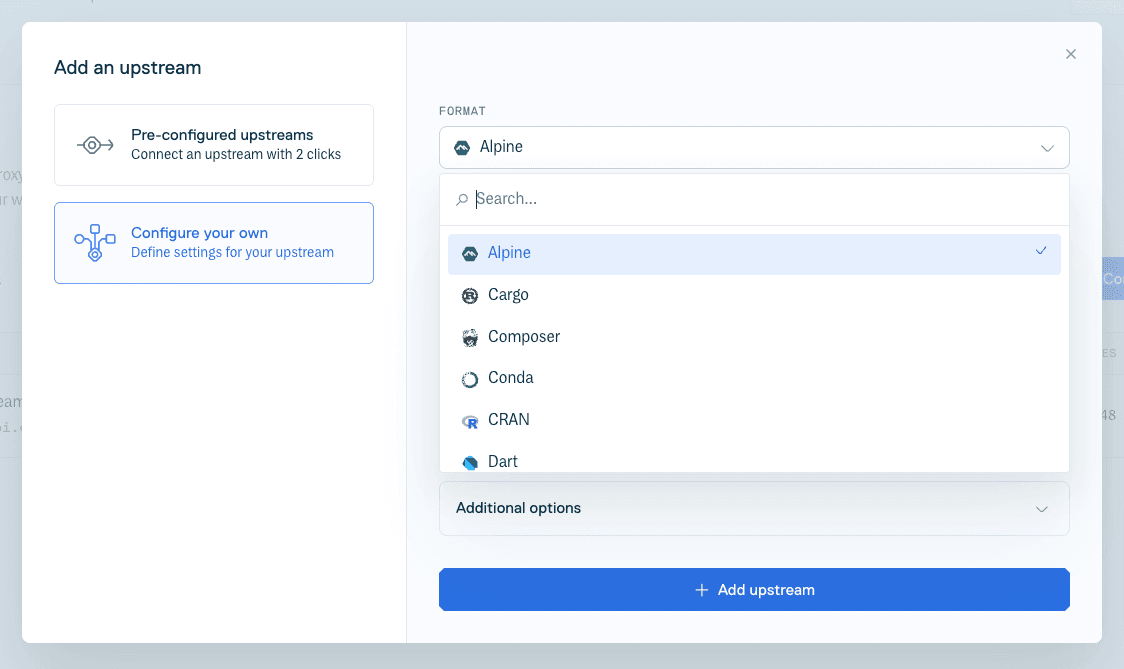
Task: Click the FORMAT field label
Action: [x=462, y=111]
